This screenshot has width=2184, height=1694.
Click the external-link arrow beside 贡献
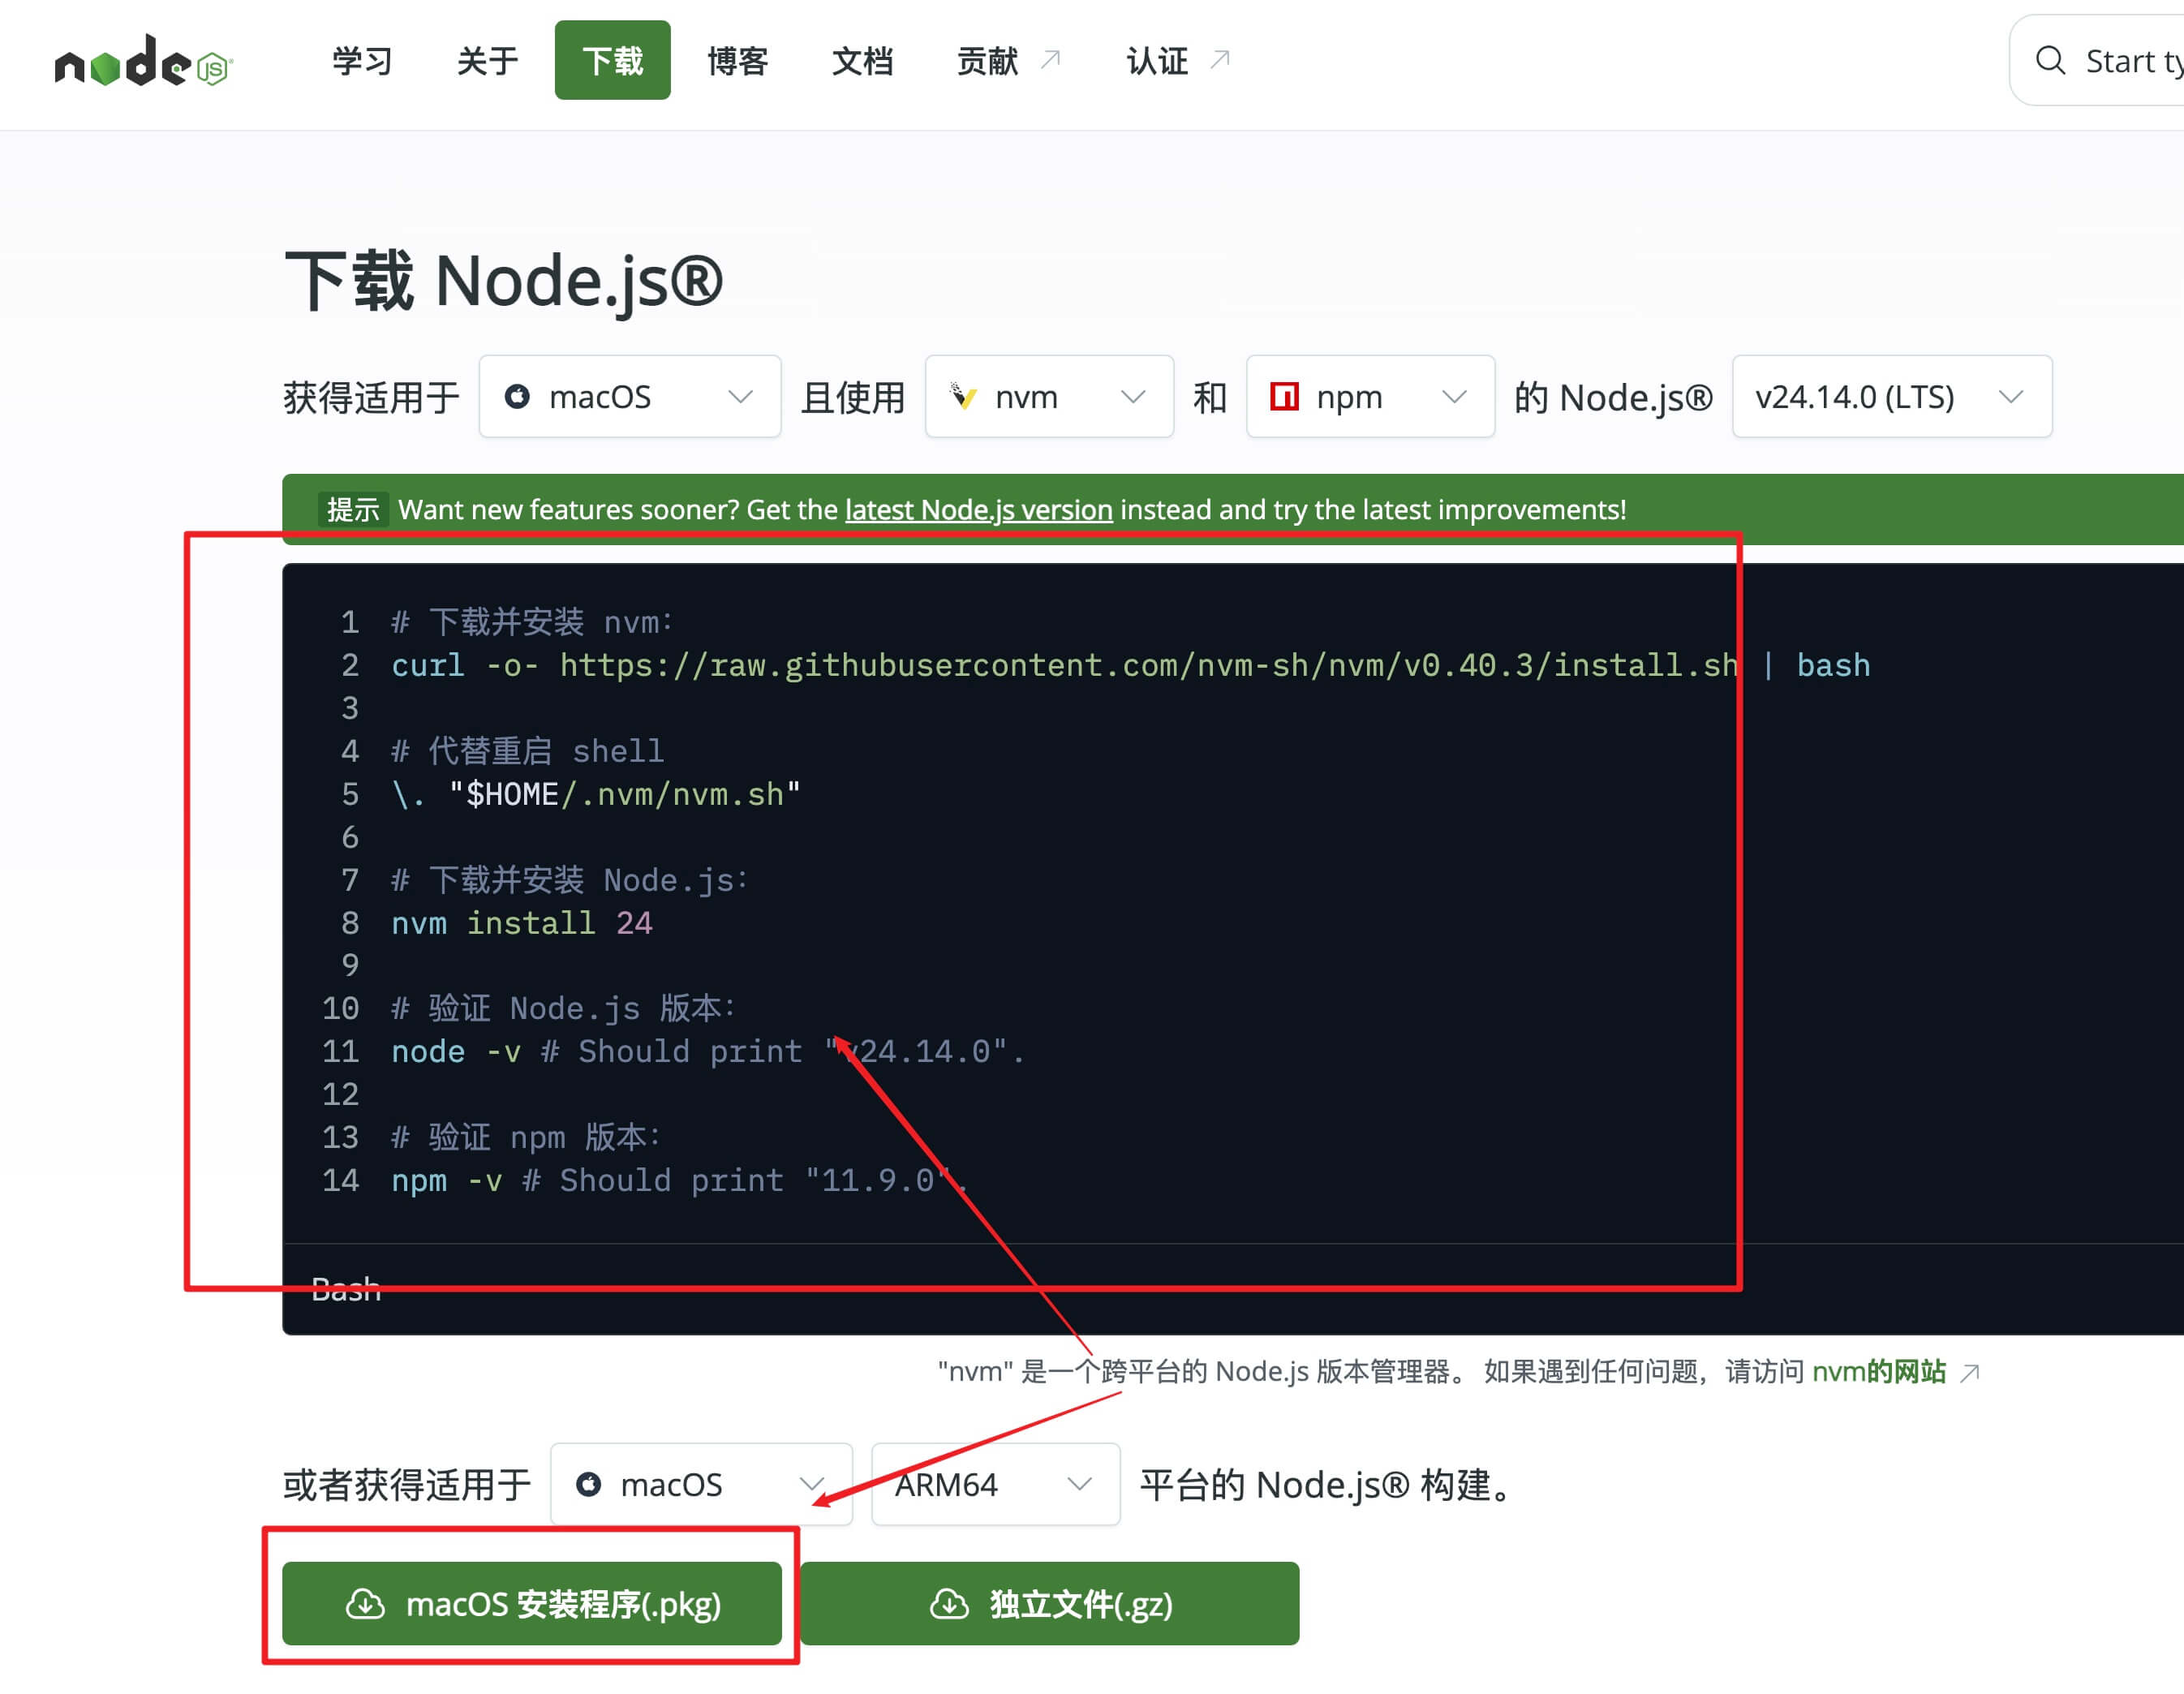pyautogui.click(x=1050, y=60)
